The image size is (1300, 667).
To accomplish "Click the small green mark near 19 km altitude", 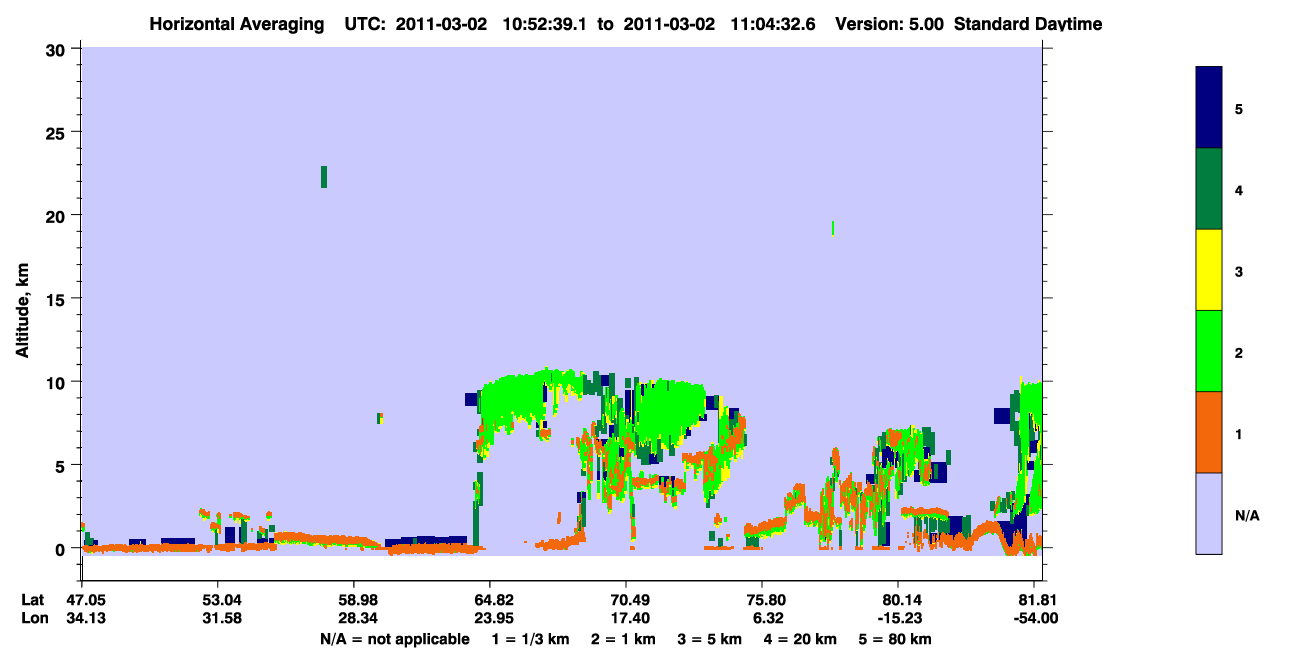I will (833, 229).
